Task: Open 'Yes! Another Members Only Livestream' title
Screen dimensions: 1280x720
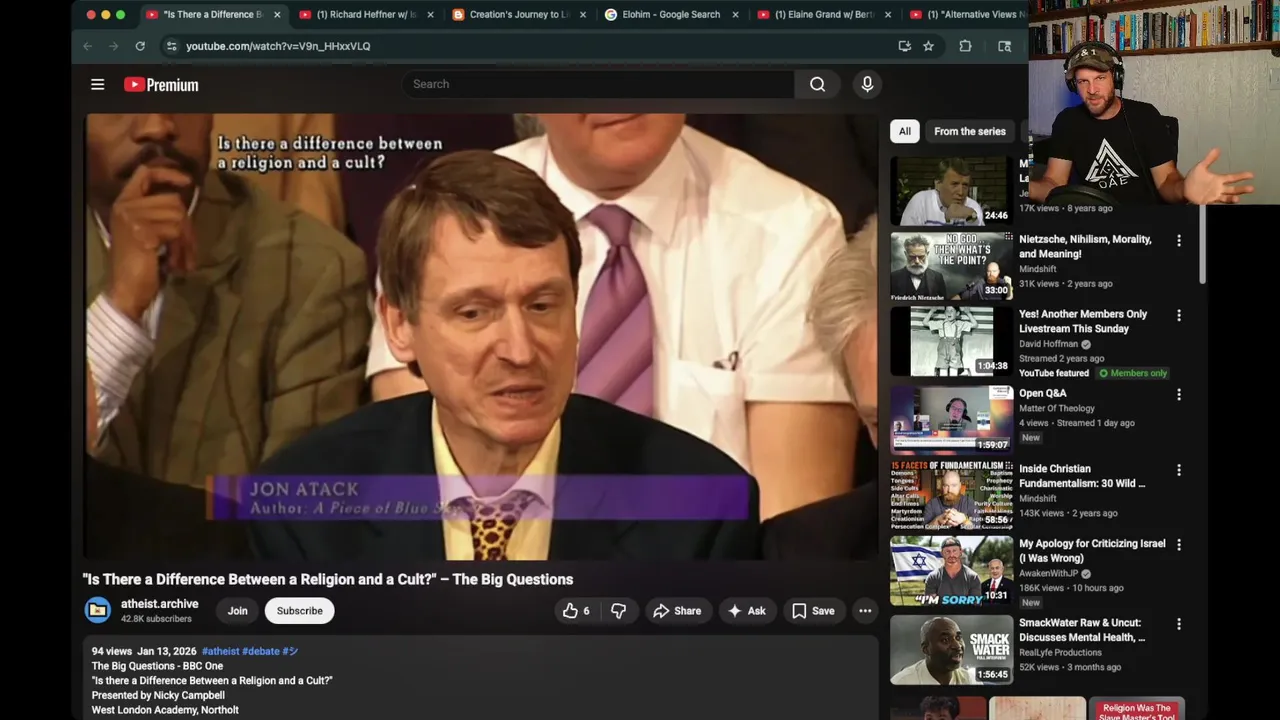Action: pyautogui.click(x=1083, y=321)
